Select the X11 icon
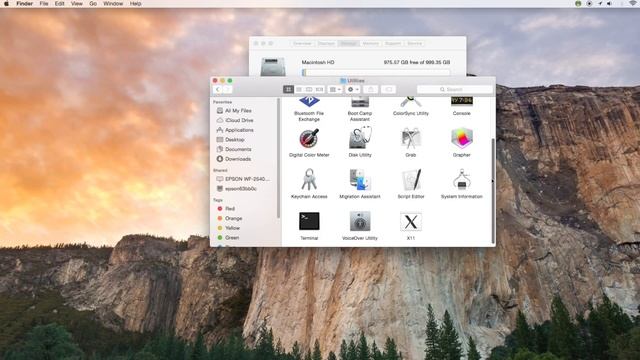Viewport: 640px width, 360px height. click(411, 222)
